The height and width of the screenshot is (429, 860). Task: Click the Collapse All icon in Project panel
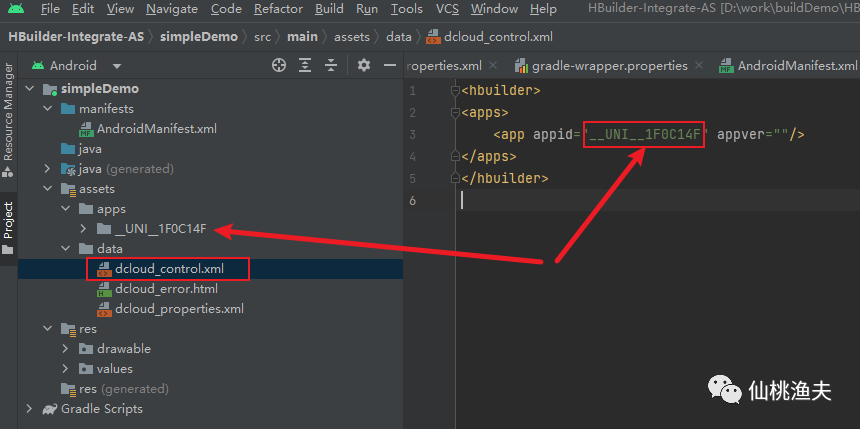(x=331, y=65)
